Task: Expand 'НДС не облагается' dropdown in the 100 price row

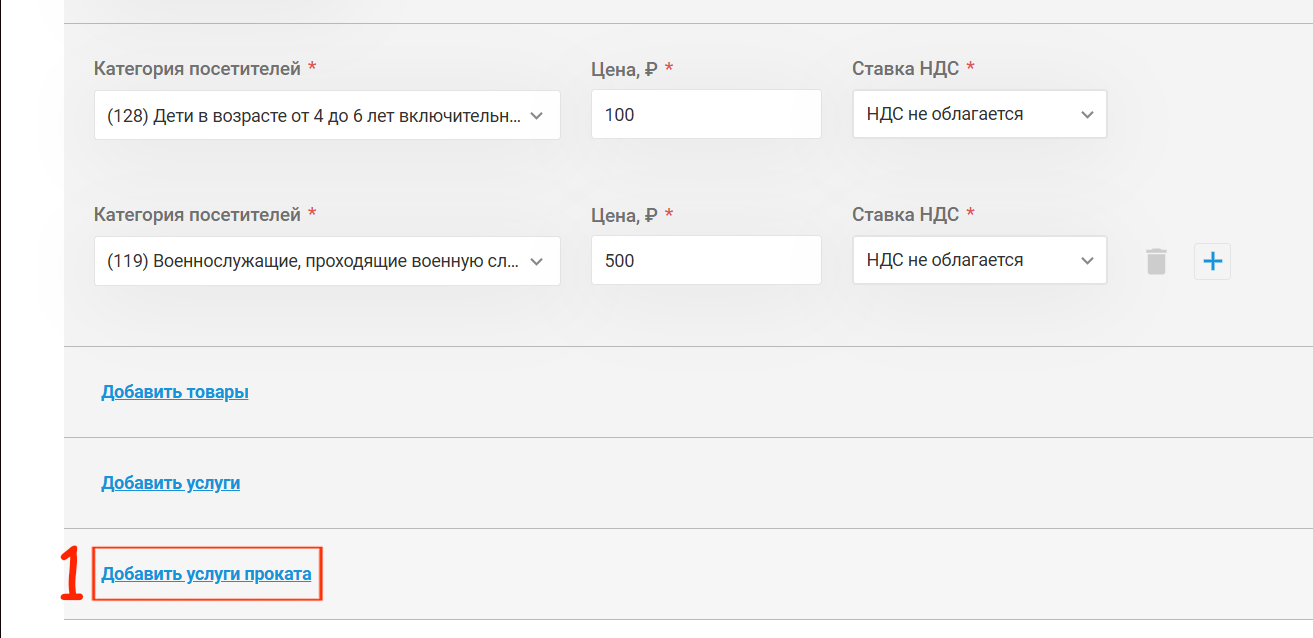Action: click(x=979, y=114)
